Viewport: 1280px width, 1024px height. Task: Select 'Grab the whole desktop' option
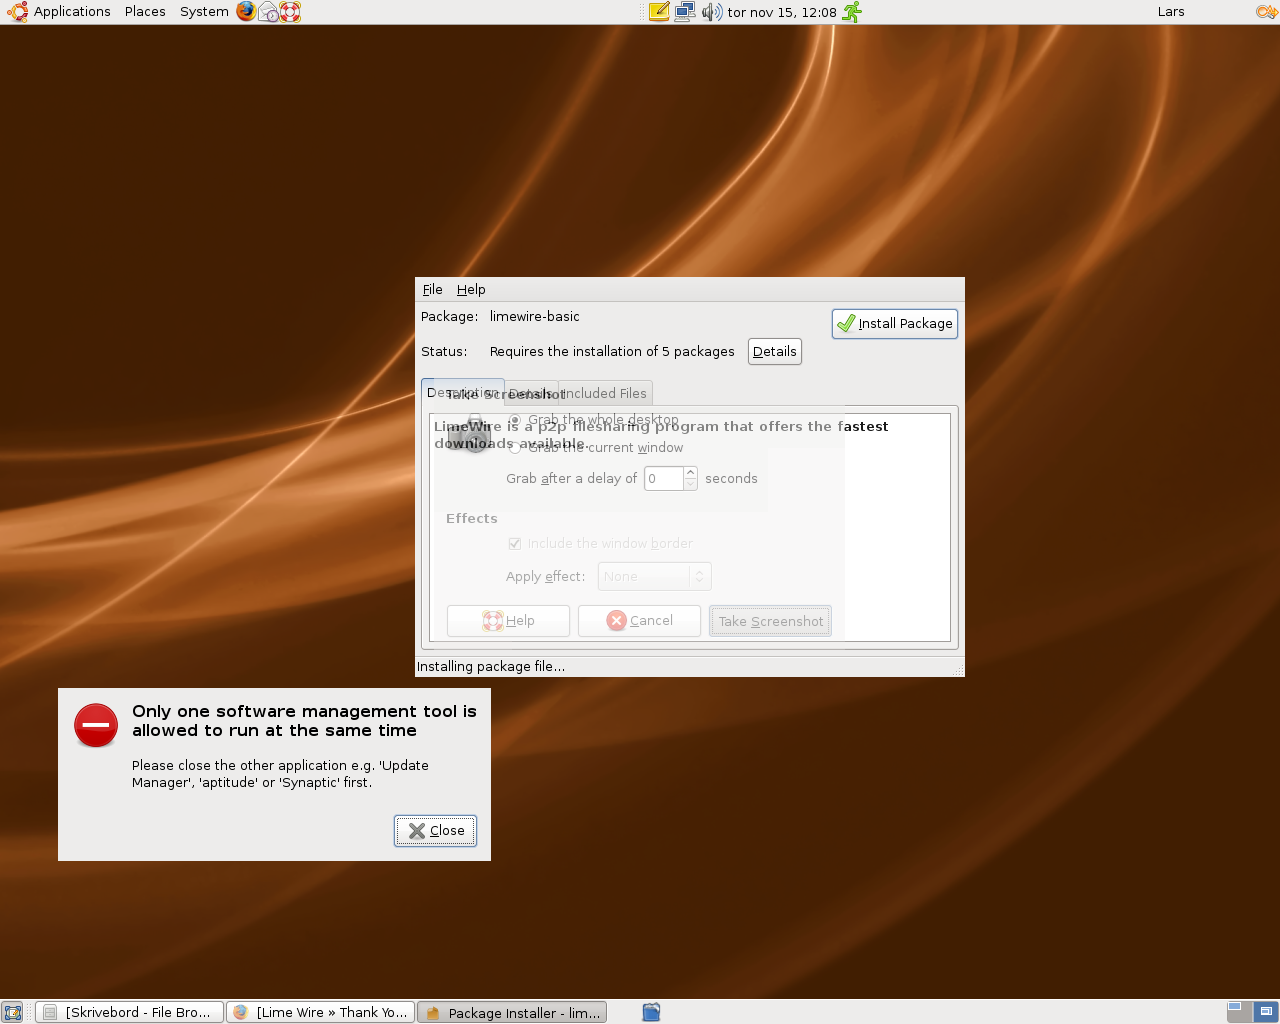[x=594, y=420]
